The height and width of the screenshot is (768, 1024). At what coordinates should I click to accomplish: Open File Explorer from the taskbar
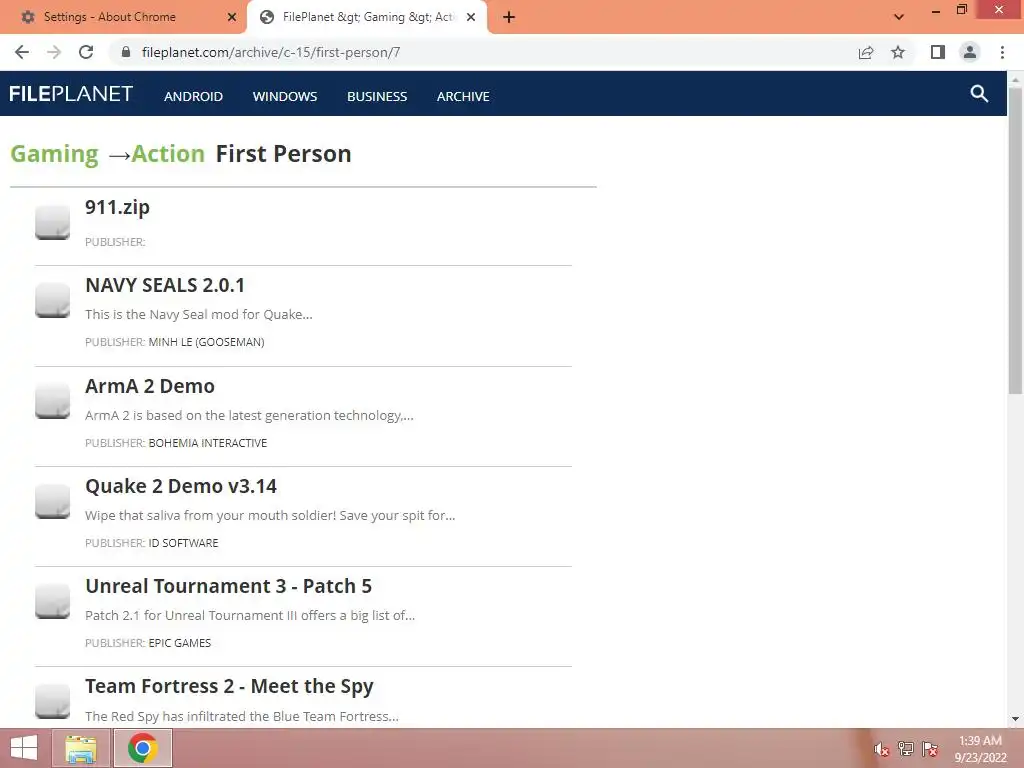point(81,748)
